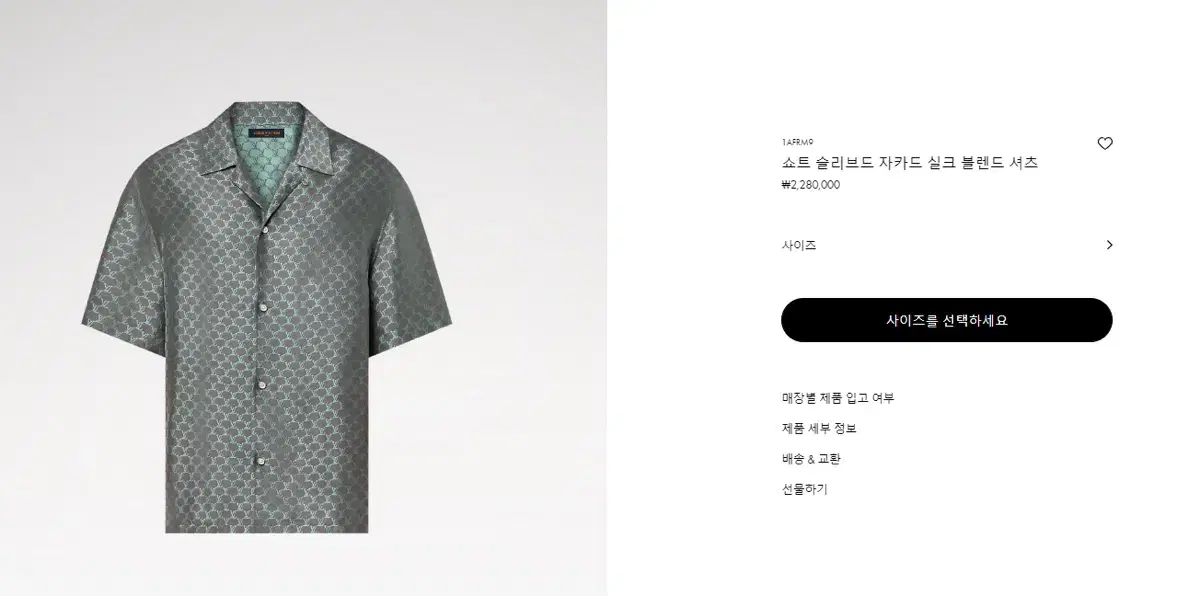
Task: Show 제품 세부 정보 product details
Action: [x=819, y=428]
